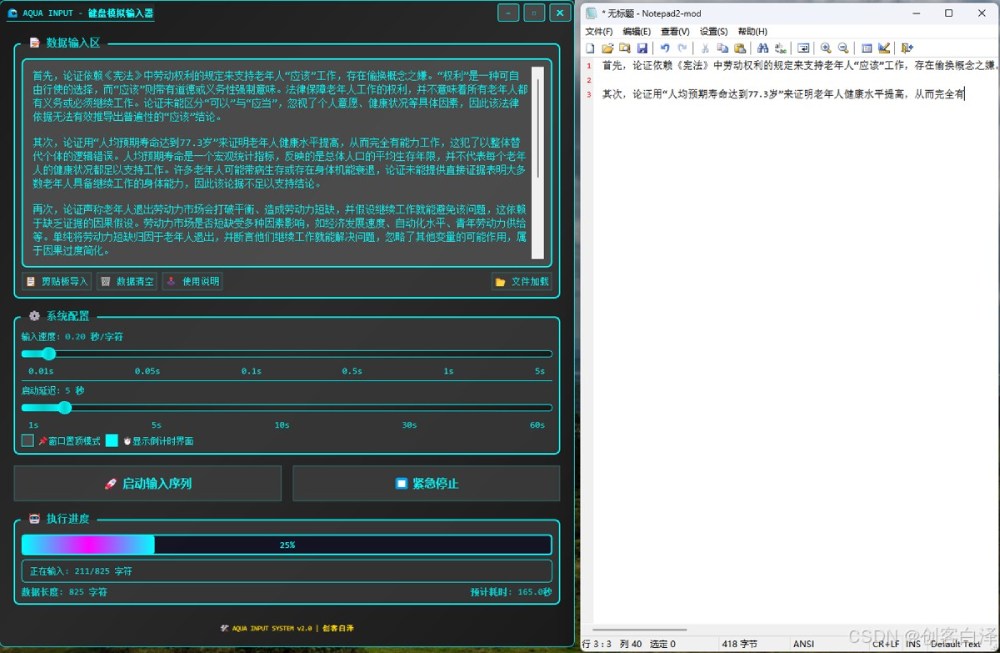Image resolution: width=1000 pixels, height=653 pixels.
Task: Click 紧急停止 emergency stop button
Action: click(426, 483)
